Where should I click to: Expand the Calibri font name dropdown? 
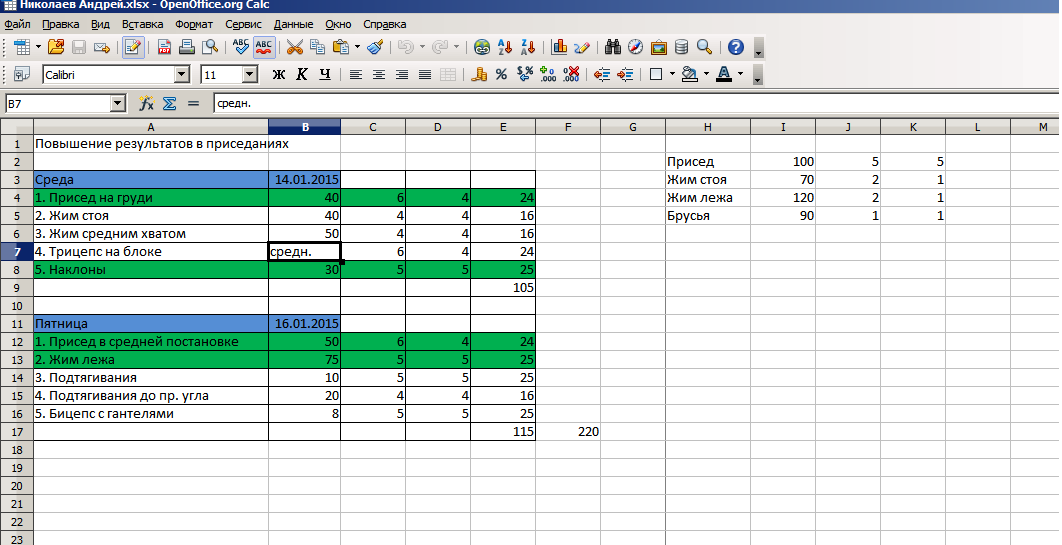tap(181, 74)
